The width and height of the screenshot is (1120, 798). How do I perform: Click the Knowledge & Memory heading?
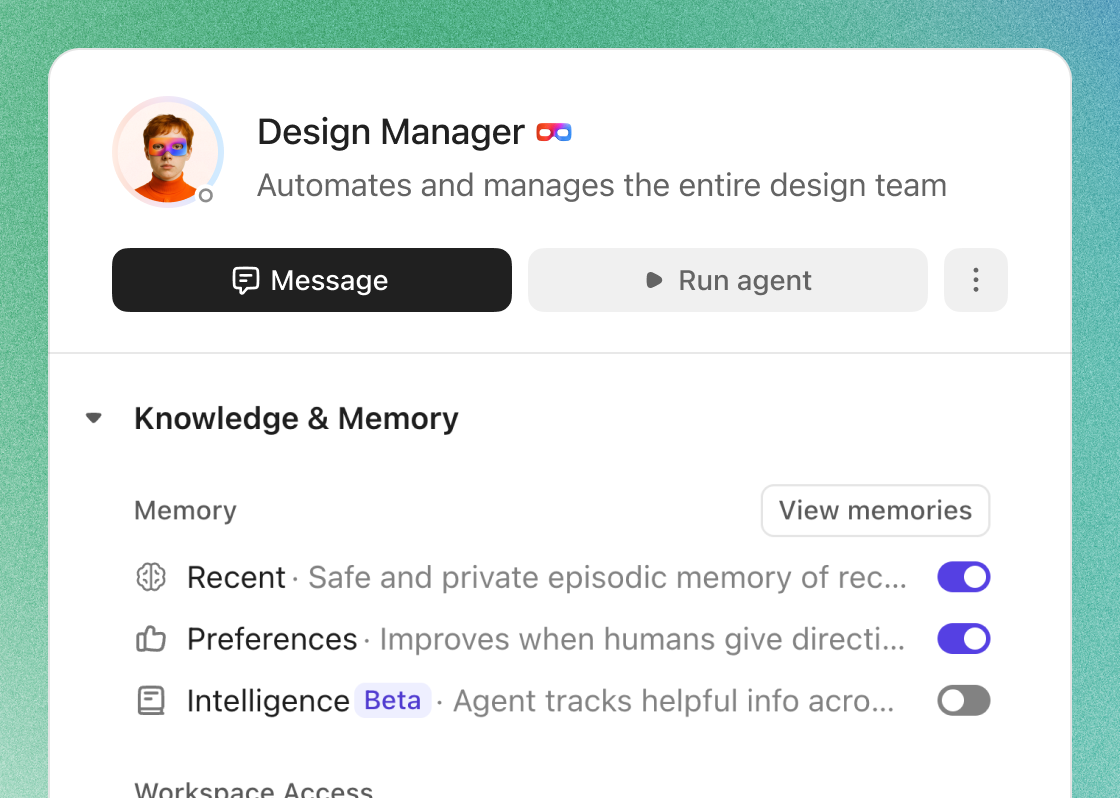(x=296, y=418)
